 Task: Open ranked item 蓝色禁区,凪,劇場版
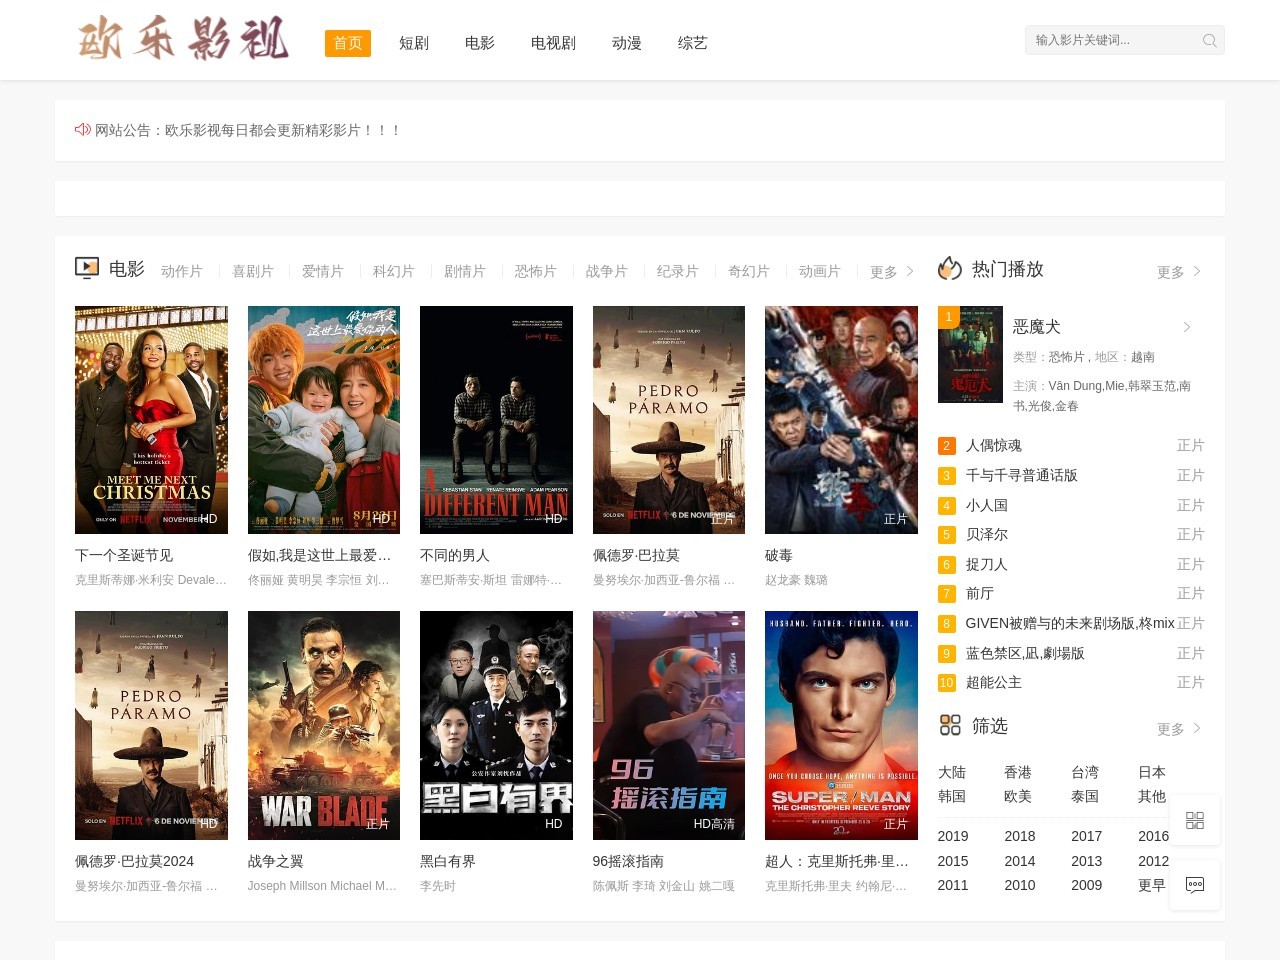1025,653
